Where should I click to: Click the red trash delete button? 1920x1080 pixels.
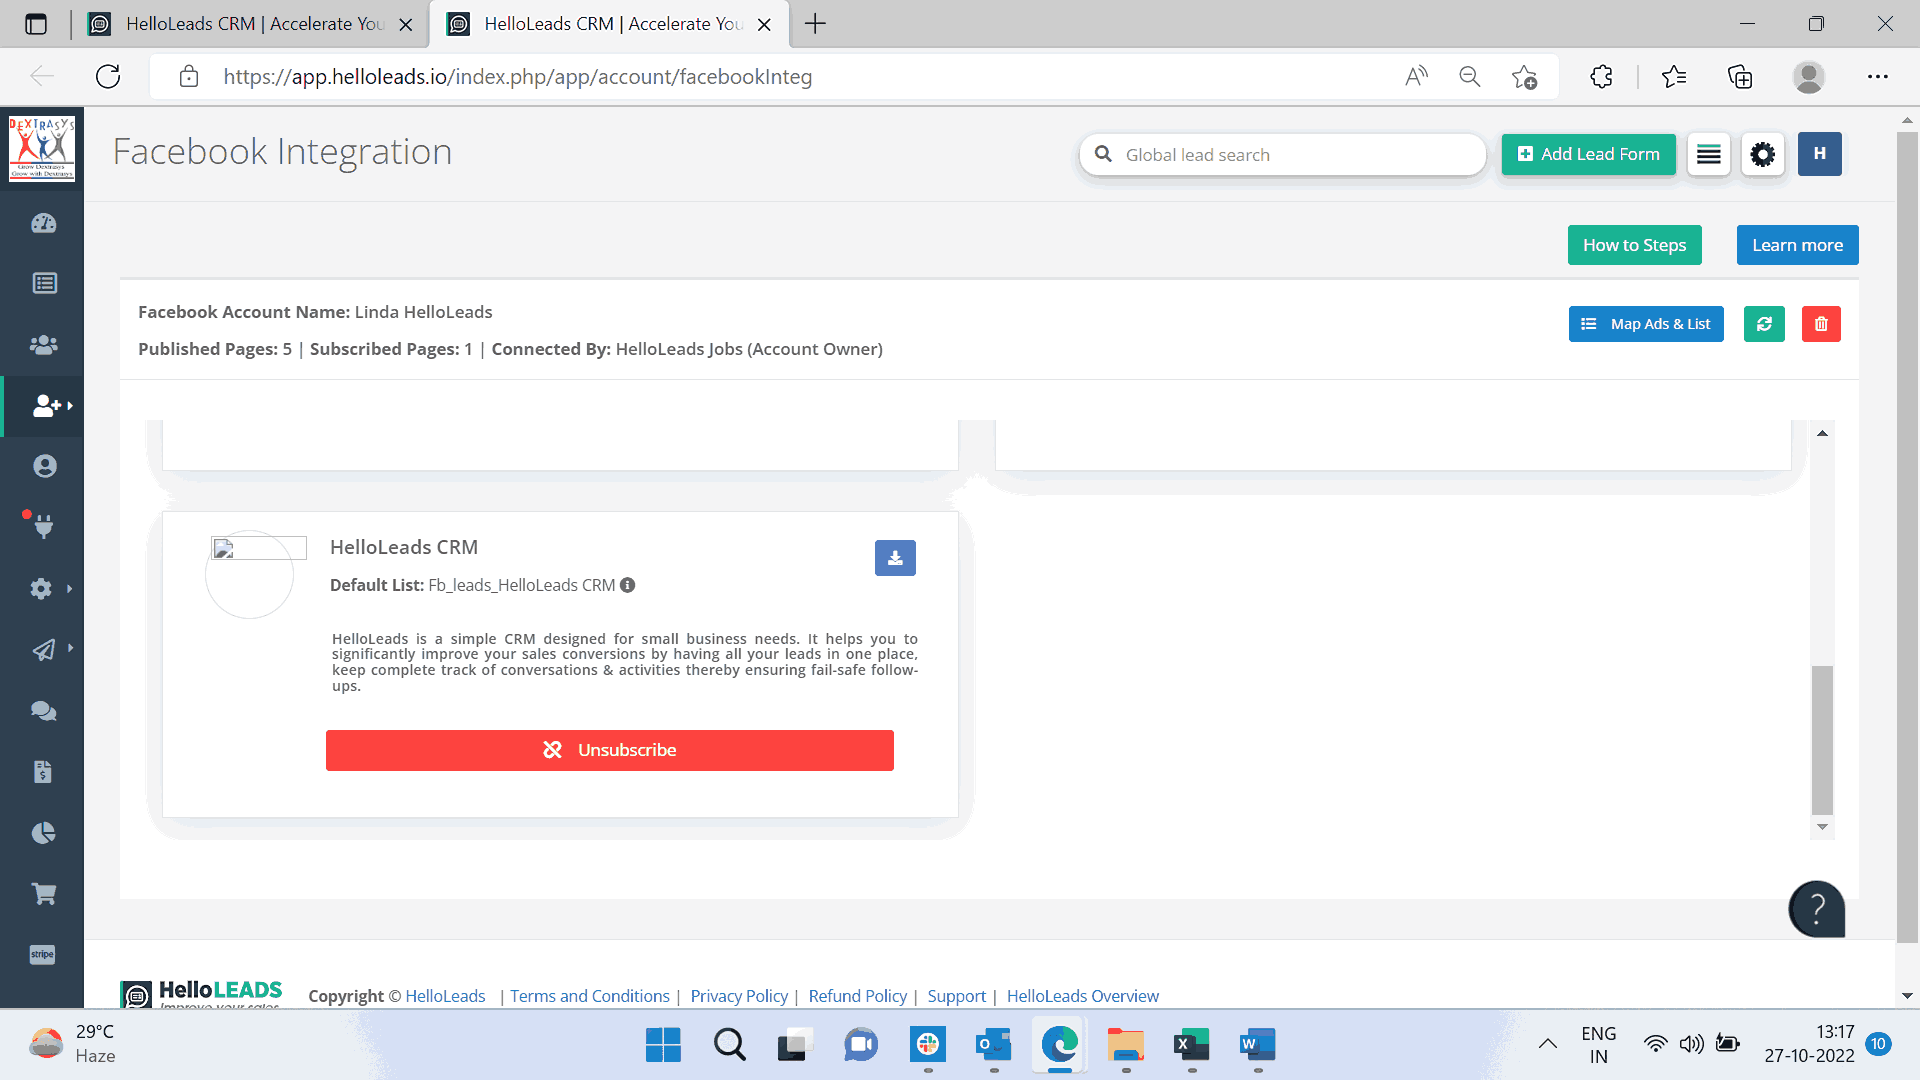(x=1821, y=324)
